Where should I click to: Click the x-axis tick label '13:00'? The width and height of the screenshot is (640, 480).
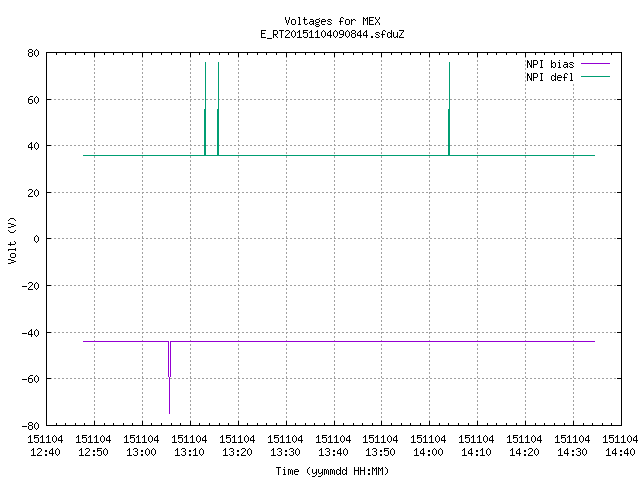(x=141, y=452)
